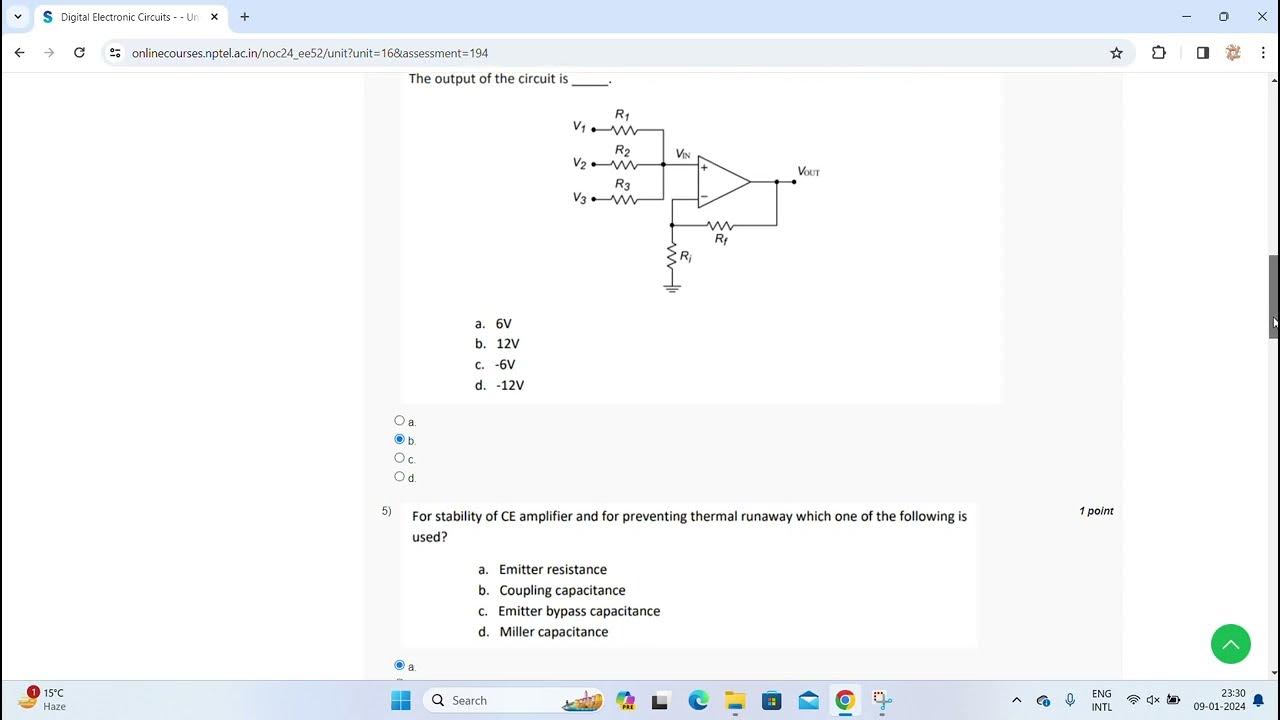The width and height of the screenshot is (1280, 720).
Task: Click the 'Emitter resistance' option text
Action: 553,570
